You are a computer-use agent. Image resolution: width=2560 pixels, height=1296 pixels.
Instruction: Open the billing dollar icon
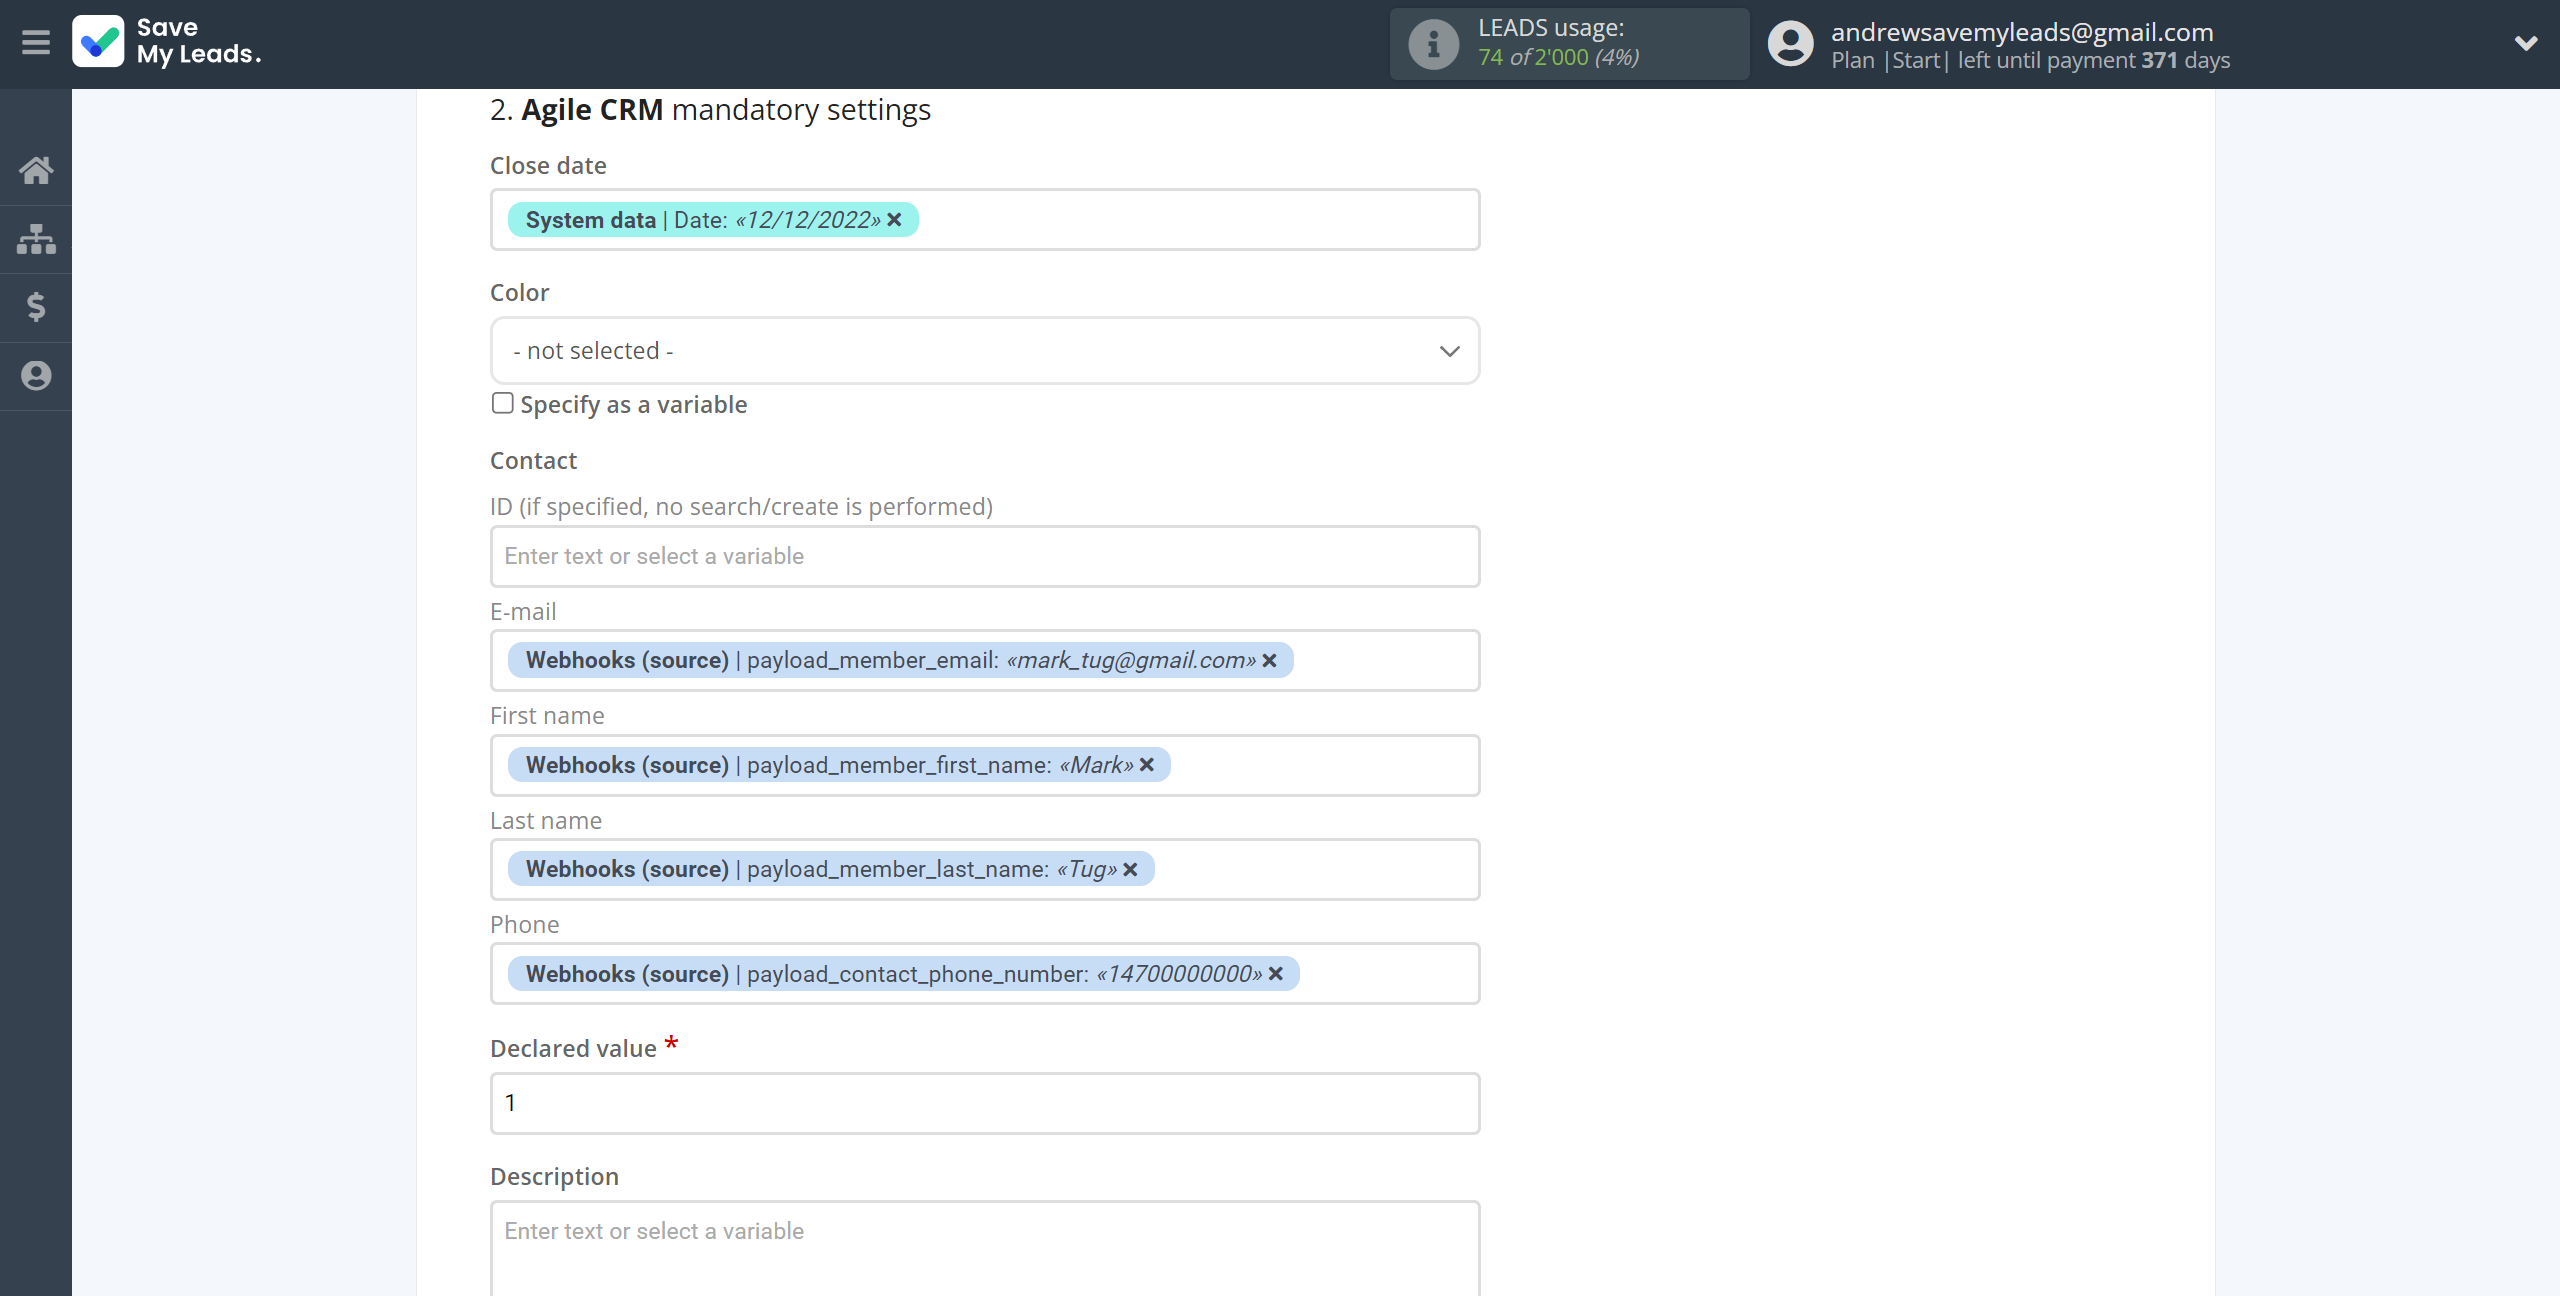(x=36, y=307)
